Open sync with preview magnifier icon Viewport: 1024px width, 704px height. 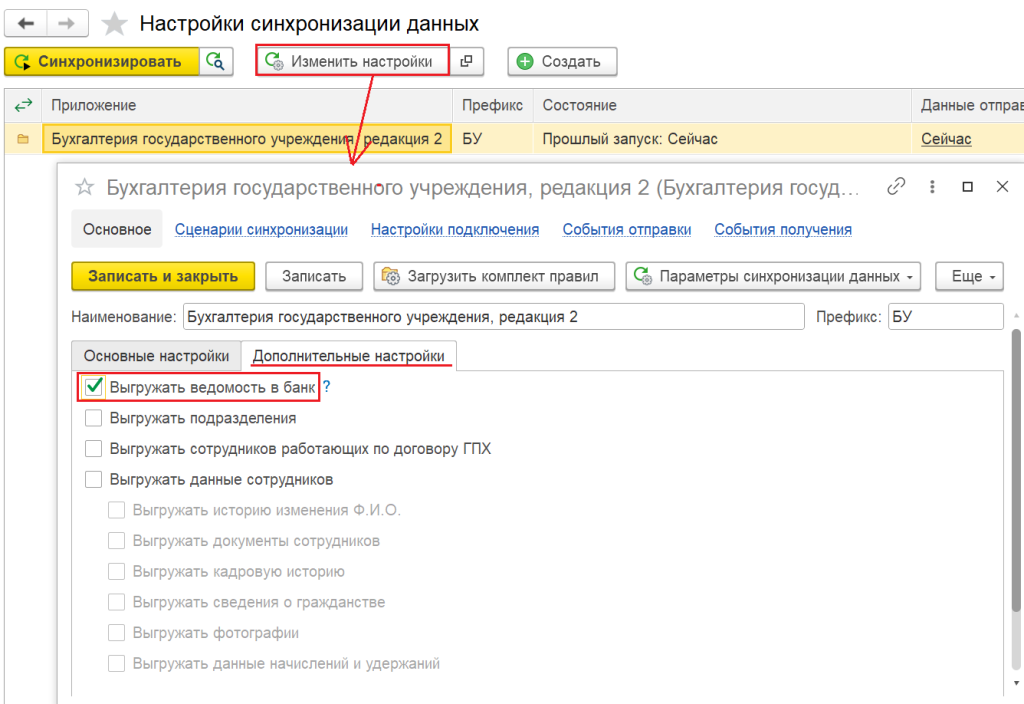coord(216,61)
